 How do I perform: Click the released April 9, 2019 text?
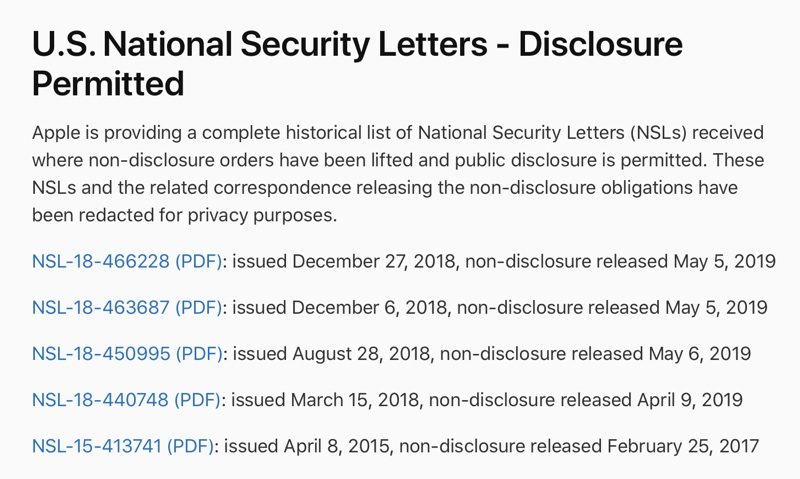coord(652,399)
